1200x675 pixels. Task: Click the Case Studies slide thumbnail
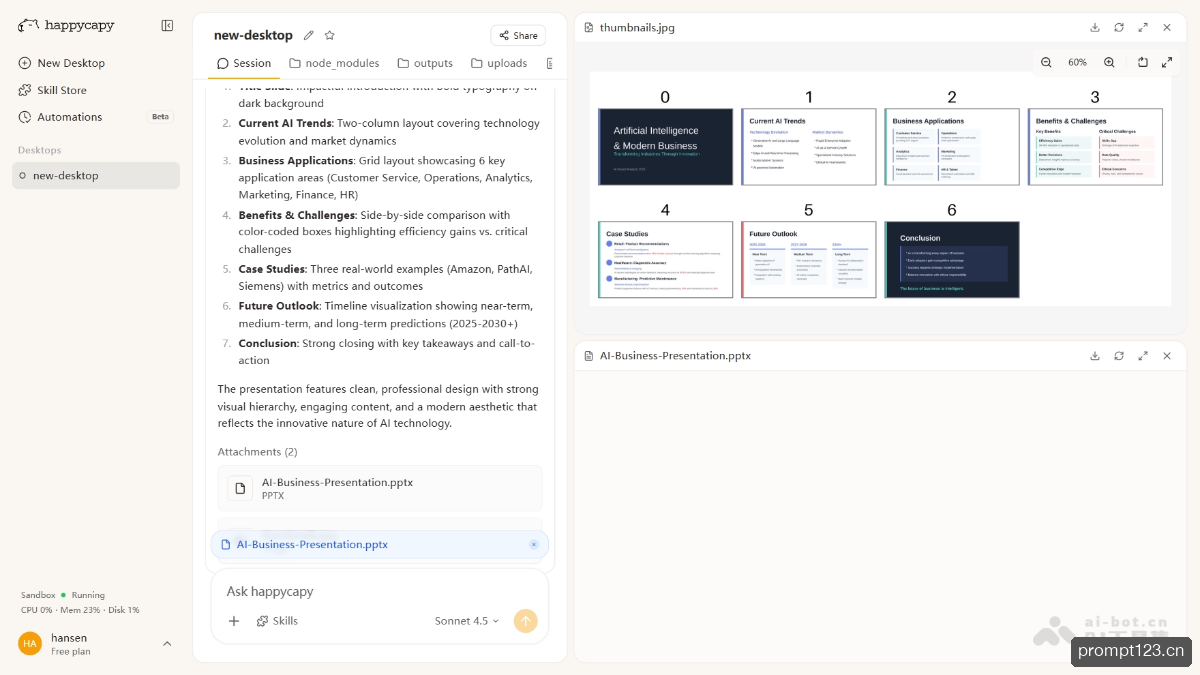(665, 259)
